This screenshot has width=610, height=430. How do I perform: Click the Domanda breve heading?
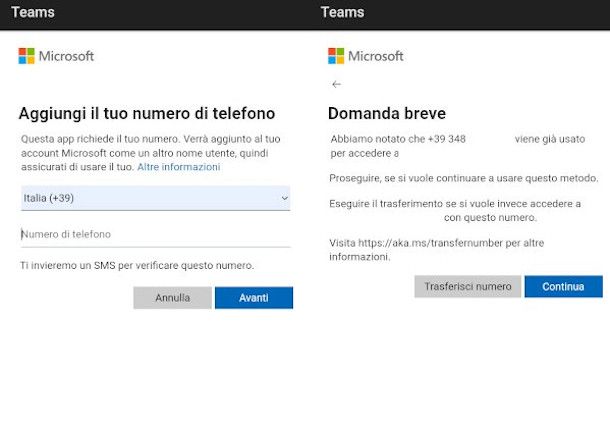pyautogui.click(x=387, y=114)
